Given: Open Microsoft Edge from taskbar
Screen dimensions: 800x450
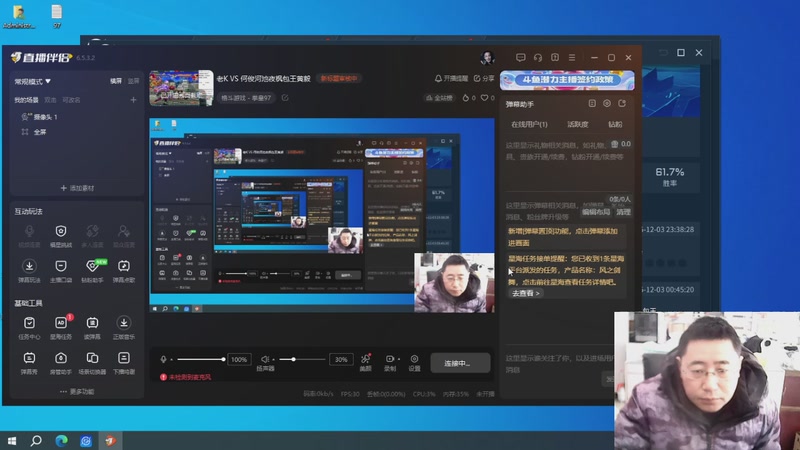Looking at the screenshot, I should point(61,440).
